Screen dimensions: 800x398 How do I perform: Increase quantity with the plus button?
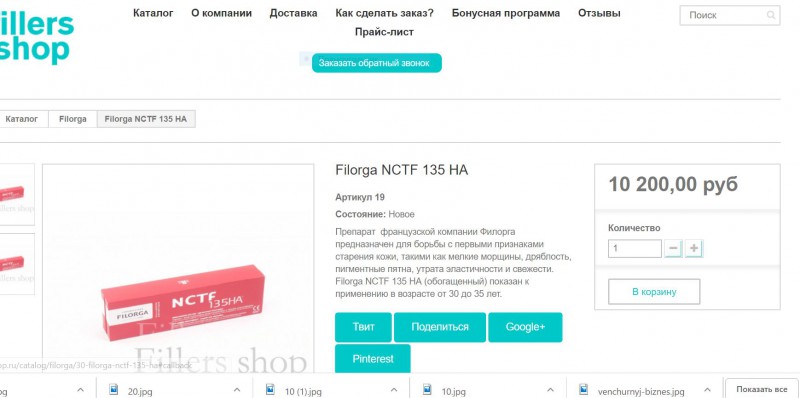point(694,248)
